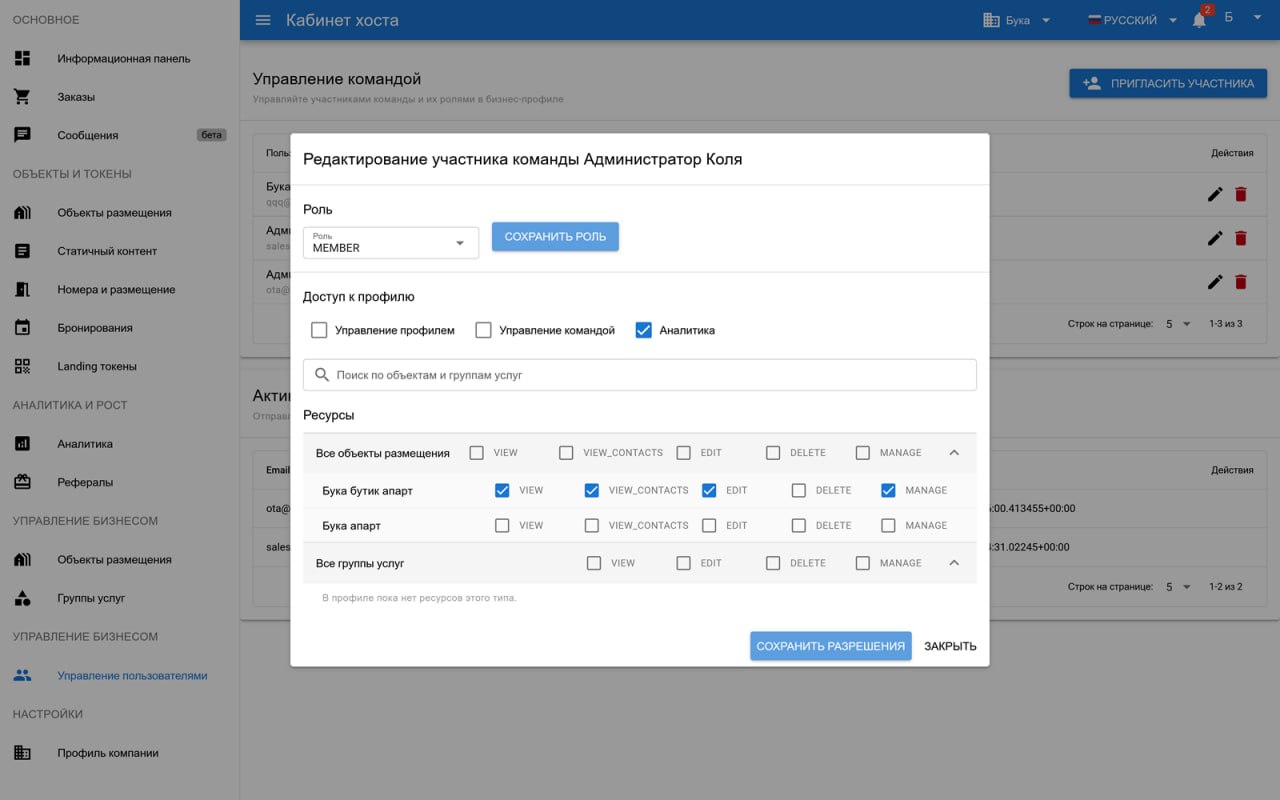Delete the third team member row

[1241, 282]
